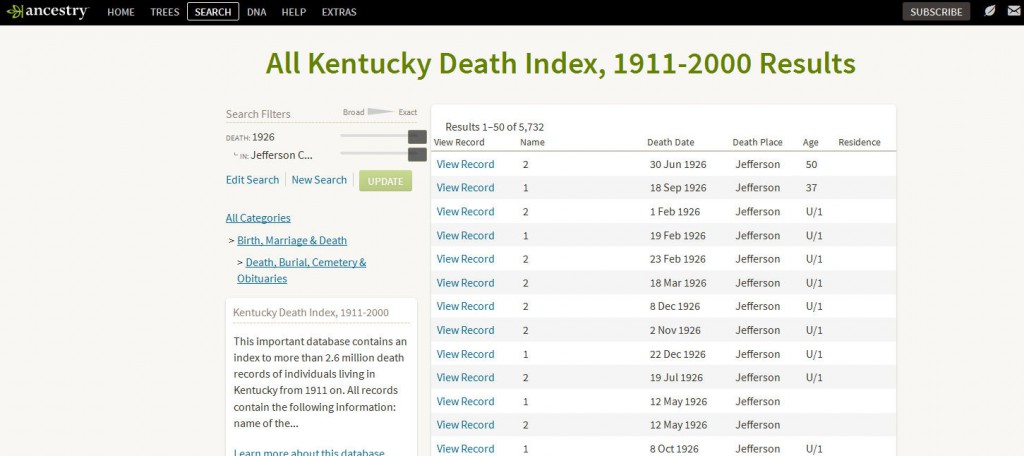Click the Edit Search link
Viewport: 1024px width, 456px height.
(x=252, y=180)
